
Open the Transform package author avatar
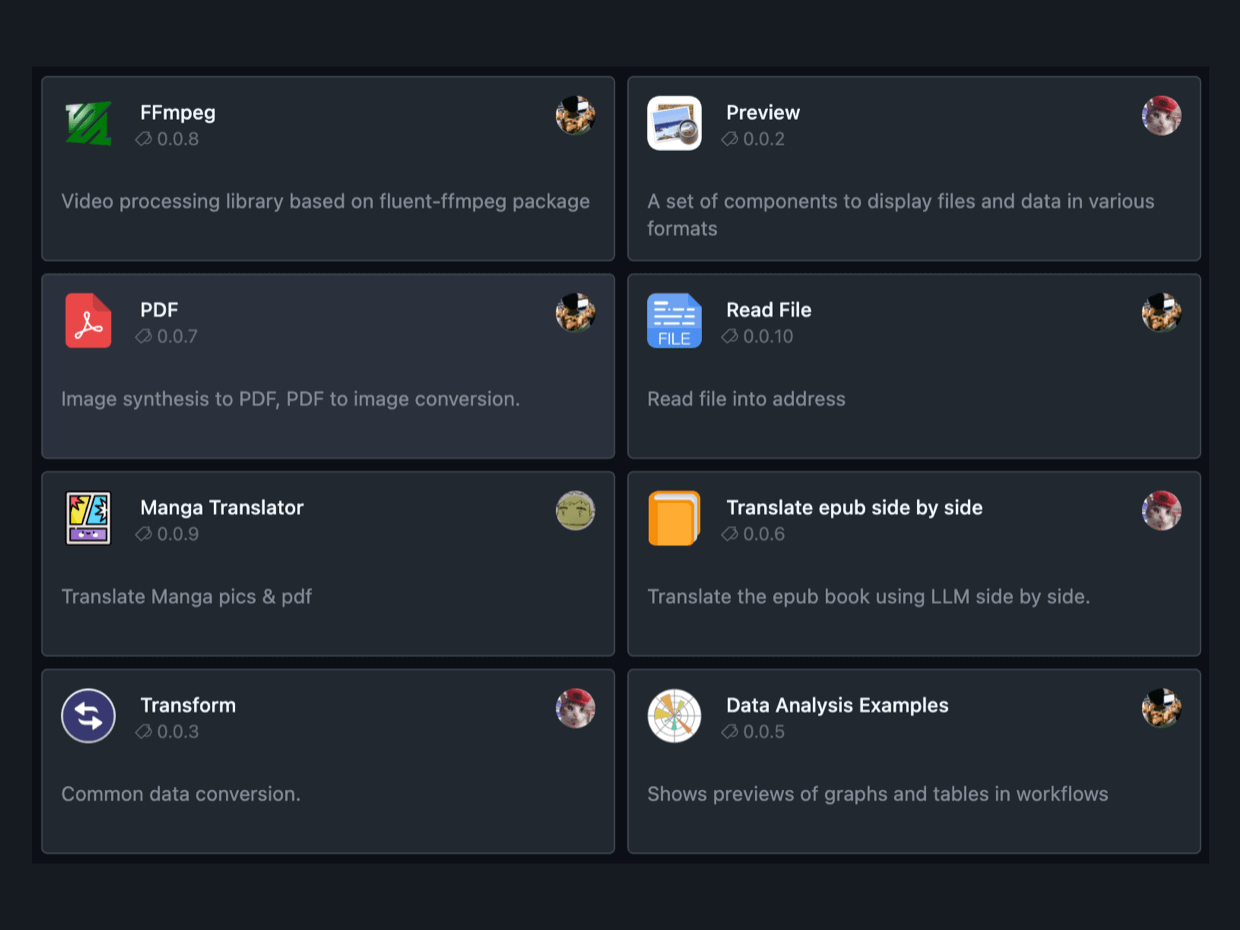575,709
